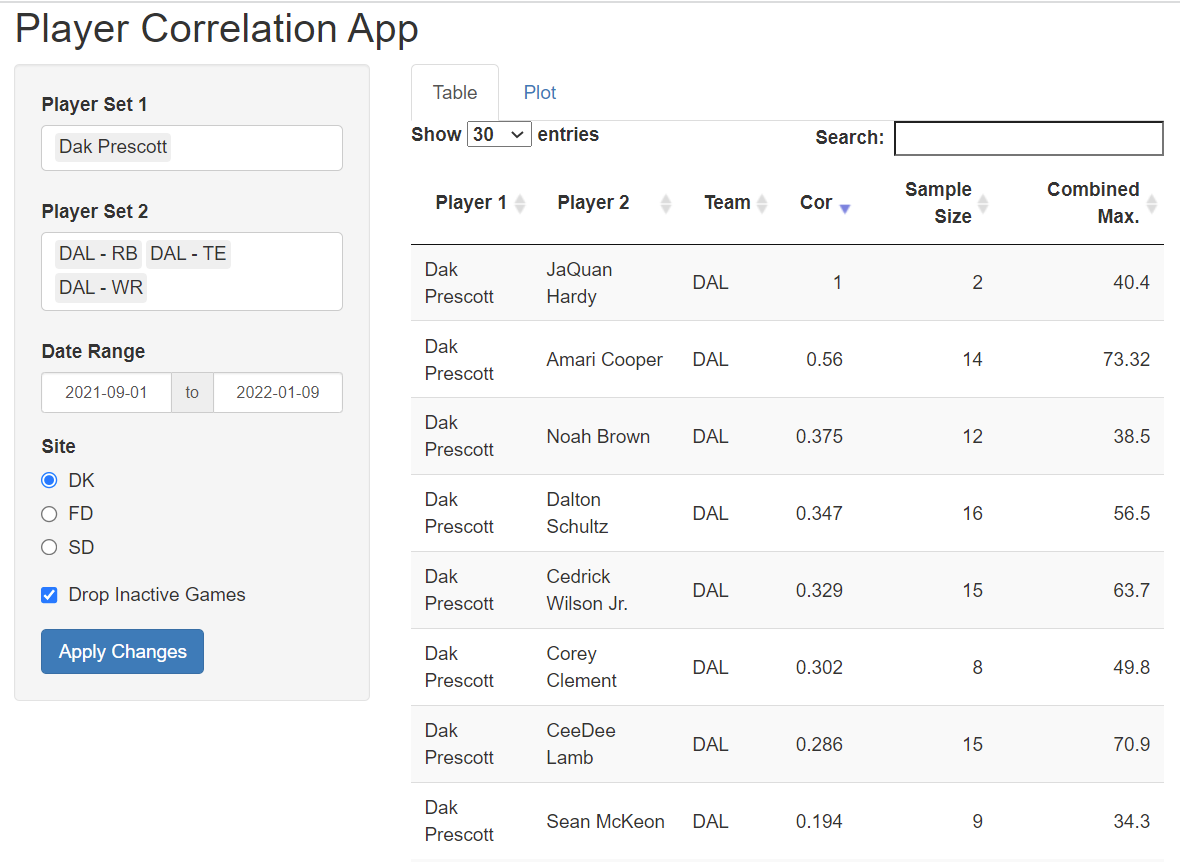
Task: Open the Player Set 1 selector
Action: [x=192, y=148]
